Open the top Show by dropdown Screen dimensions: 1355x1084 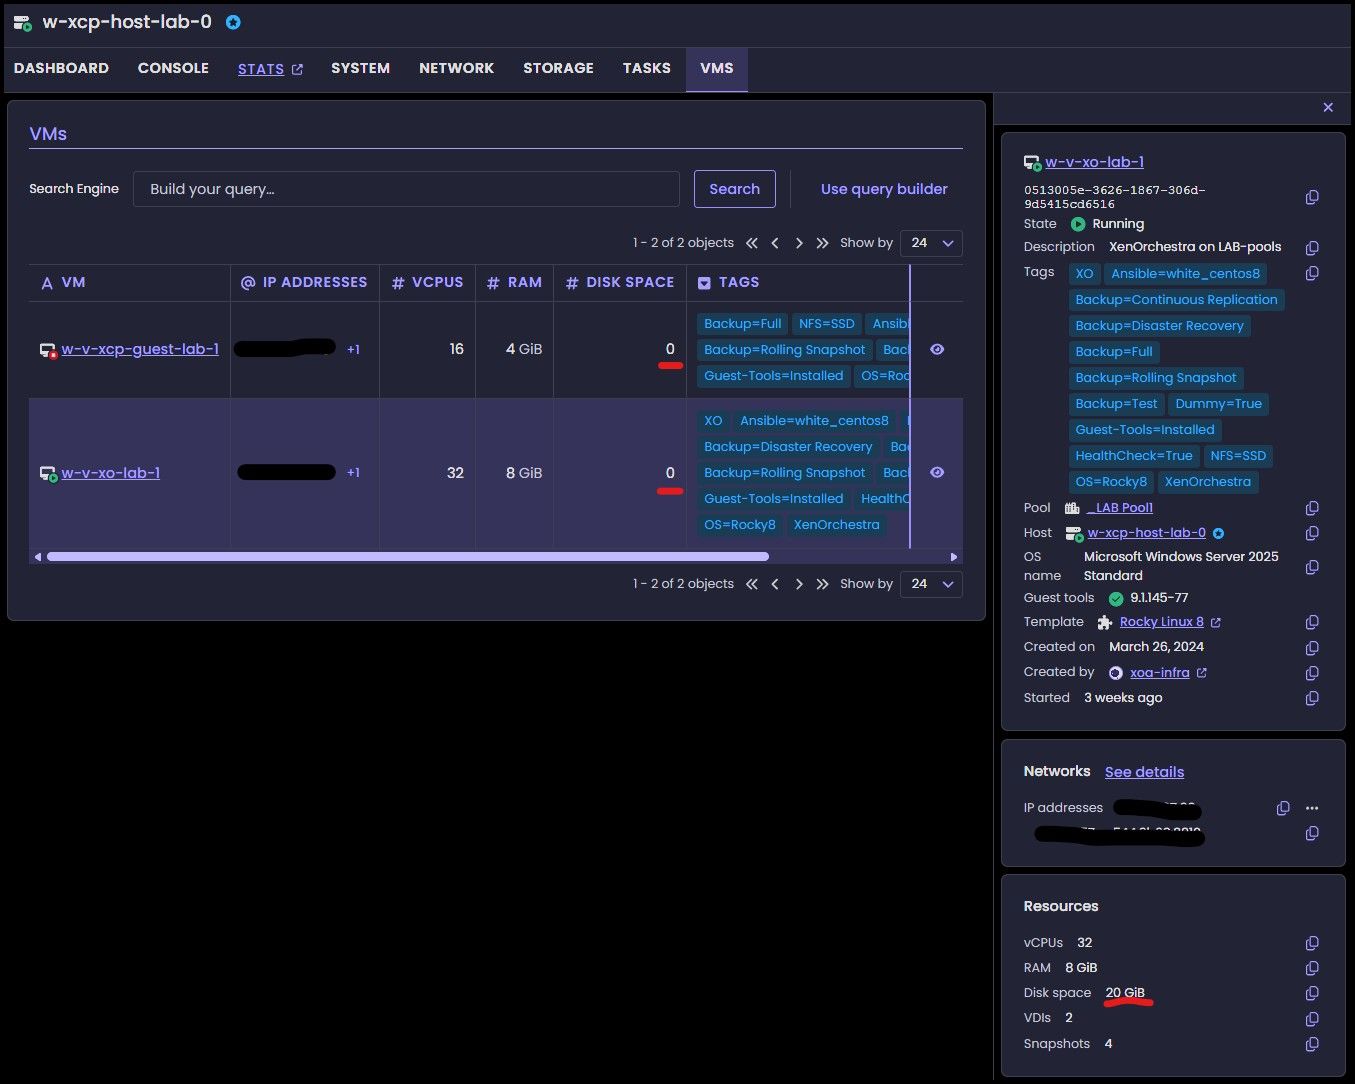coord(931,243)
